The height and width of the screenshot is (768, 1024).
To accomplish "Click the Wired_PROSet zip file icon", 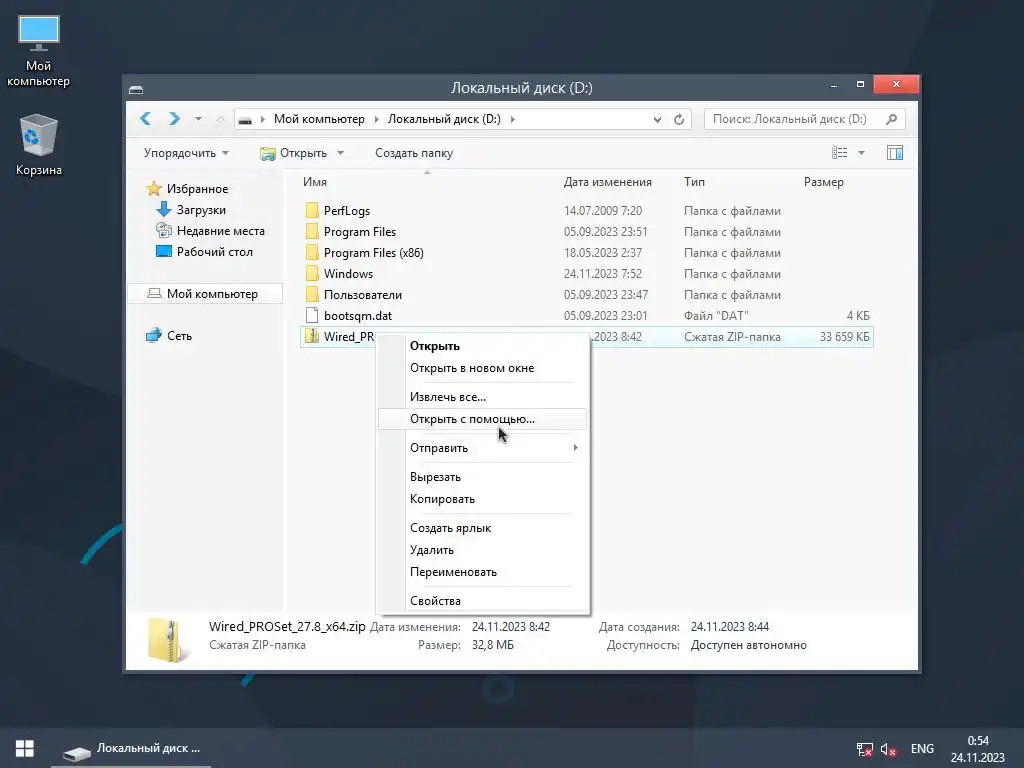I will 312,336.
